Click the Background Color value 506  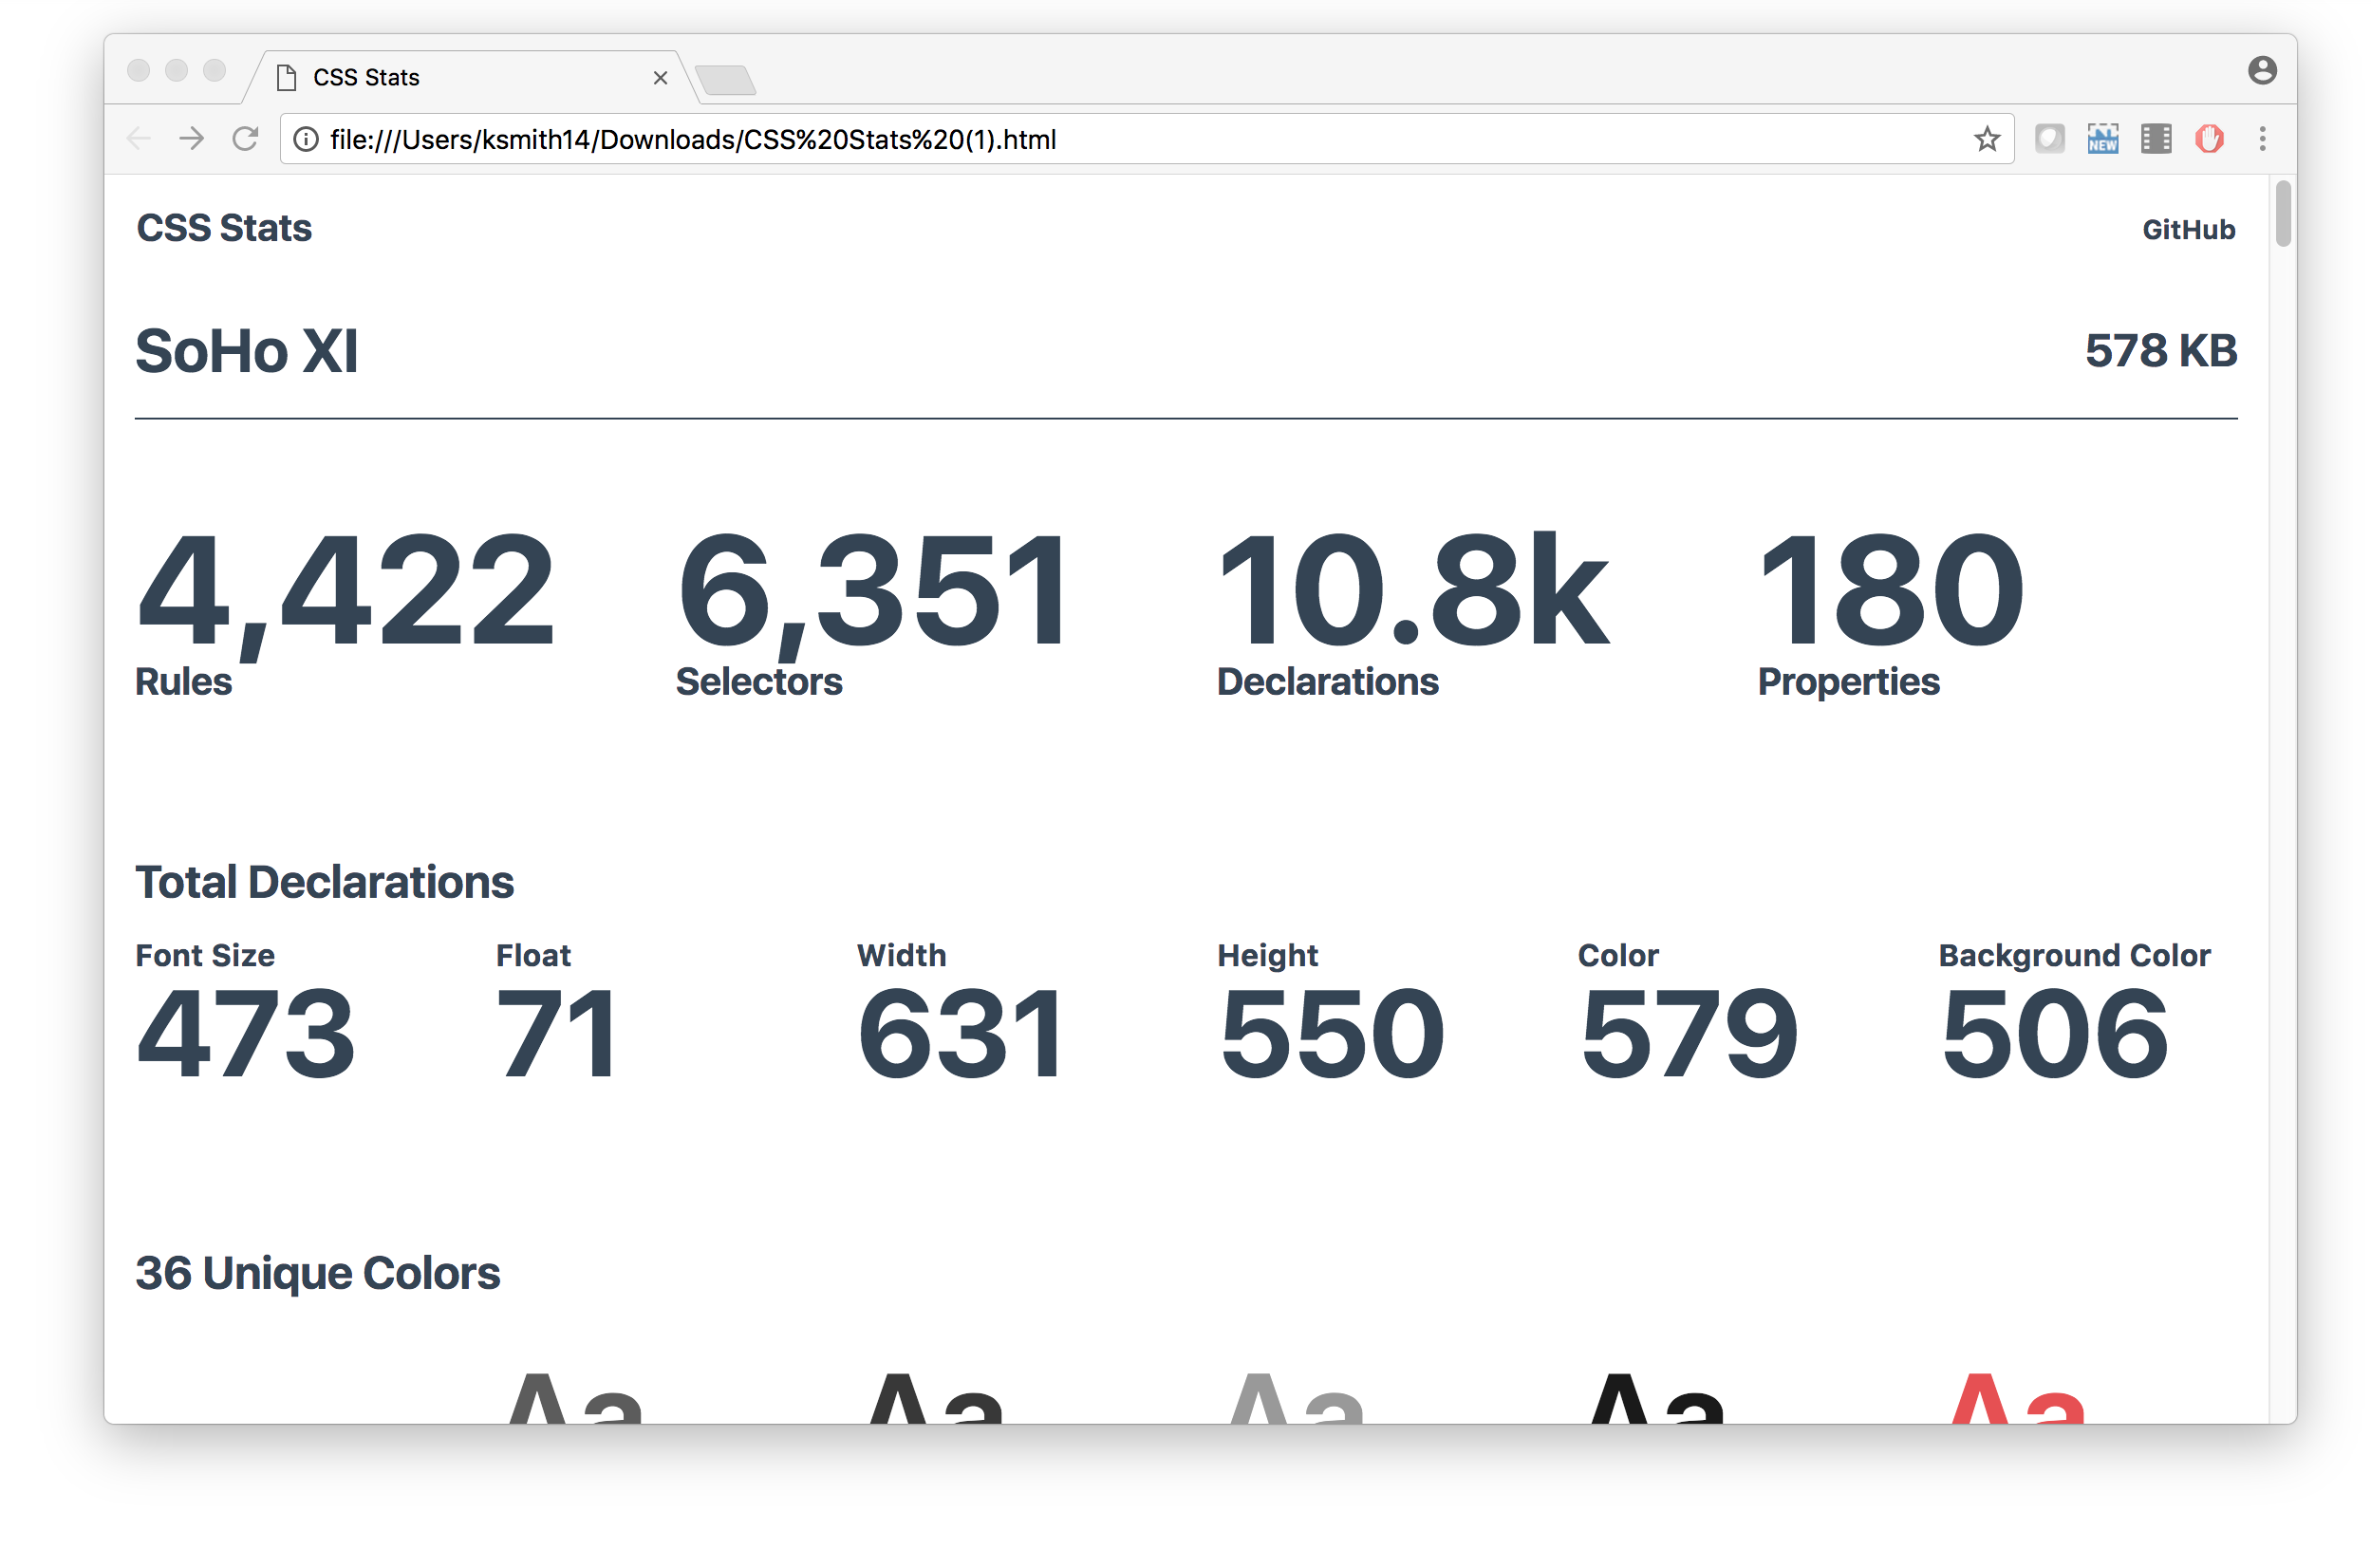pos(2054,1034)
